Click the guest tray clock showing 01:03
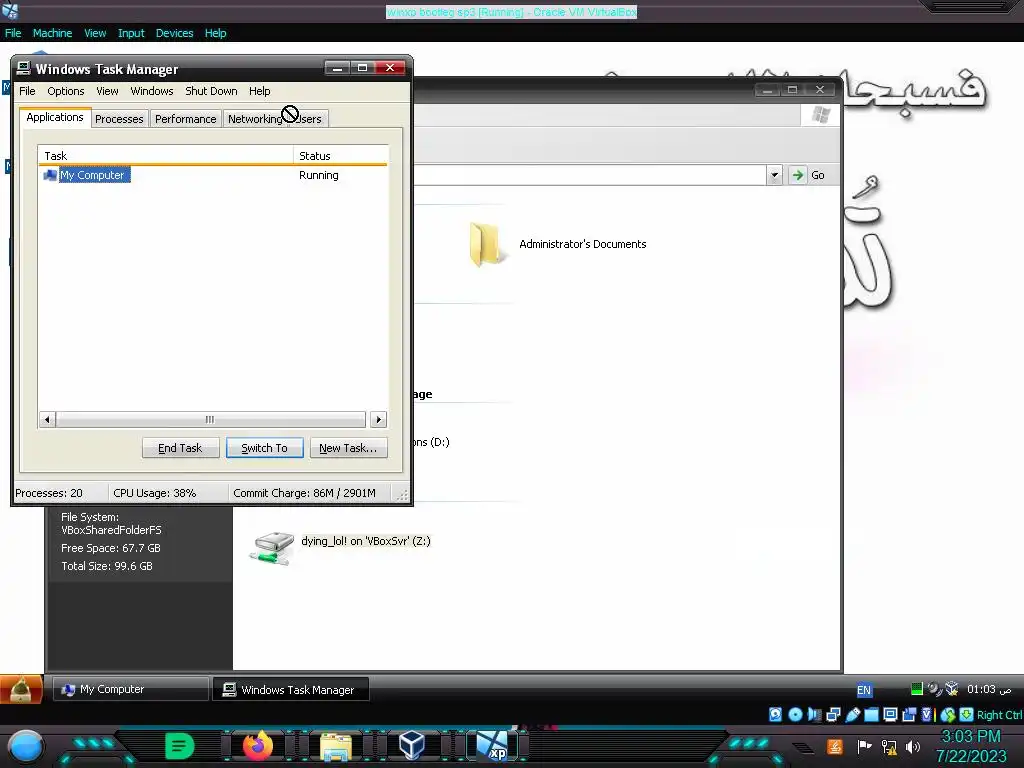Image resolution: width=1024 pixels, height=768 pixels. (989, 689)
